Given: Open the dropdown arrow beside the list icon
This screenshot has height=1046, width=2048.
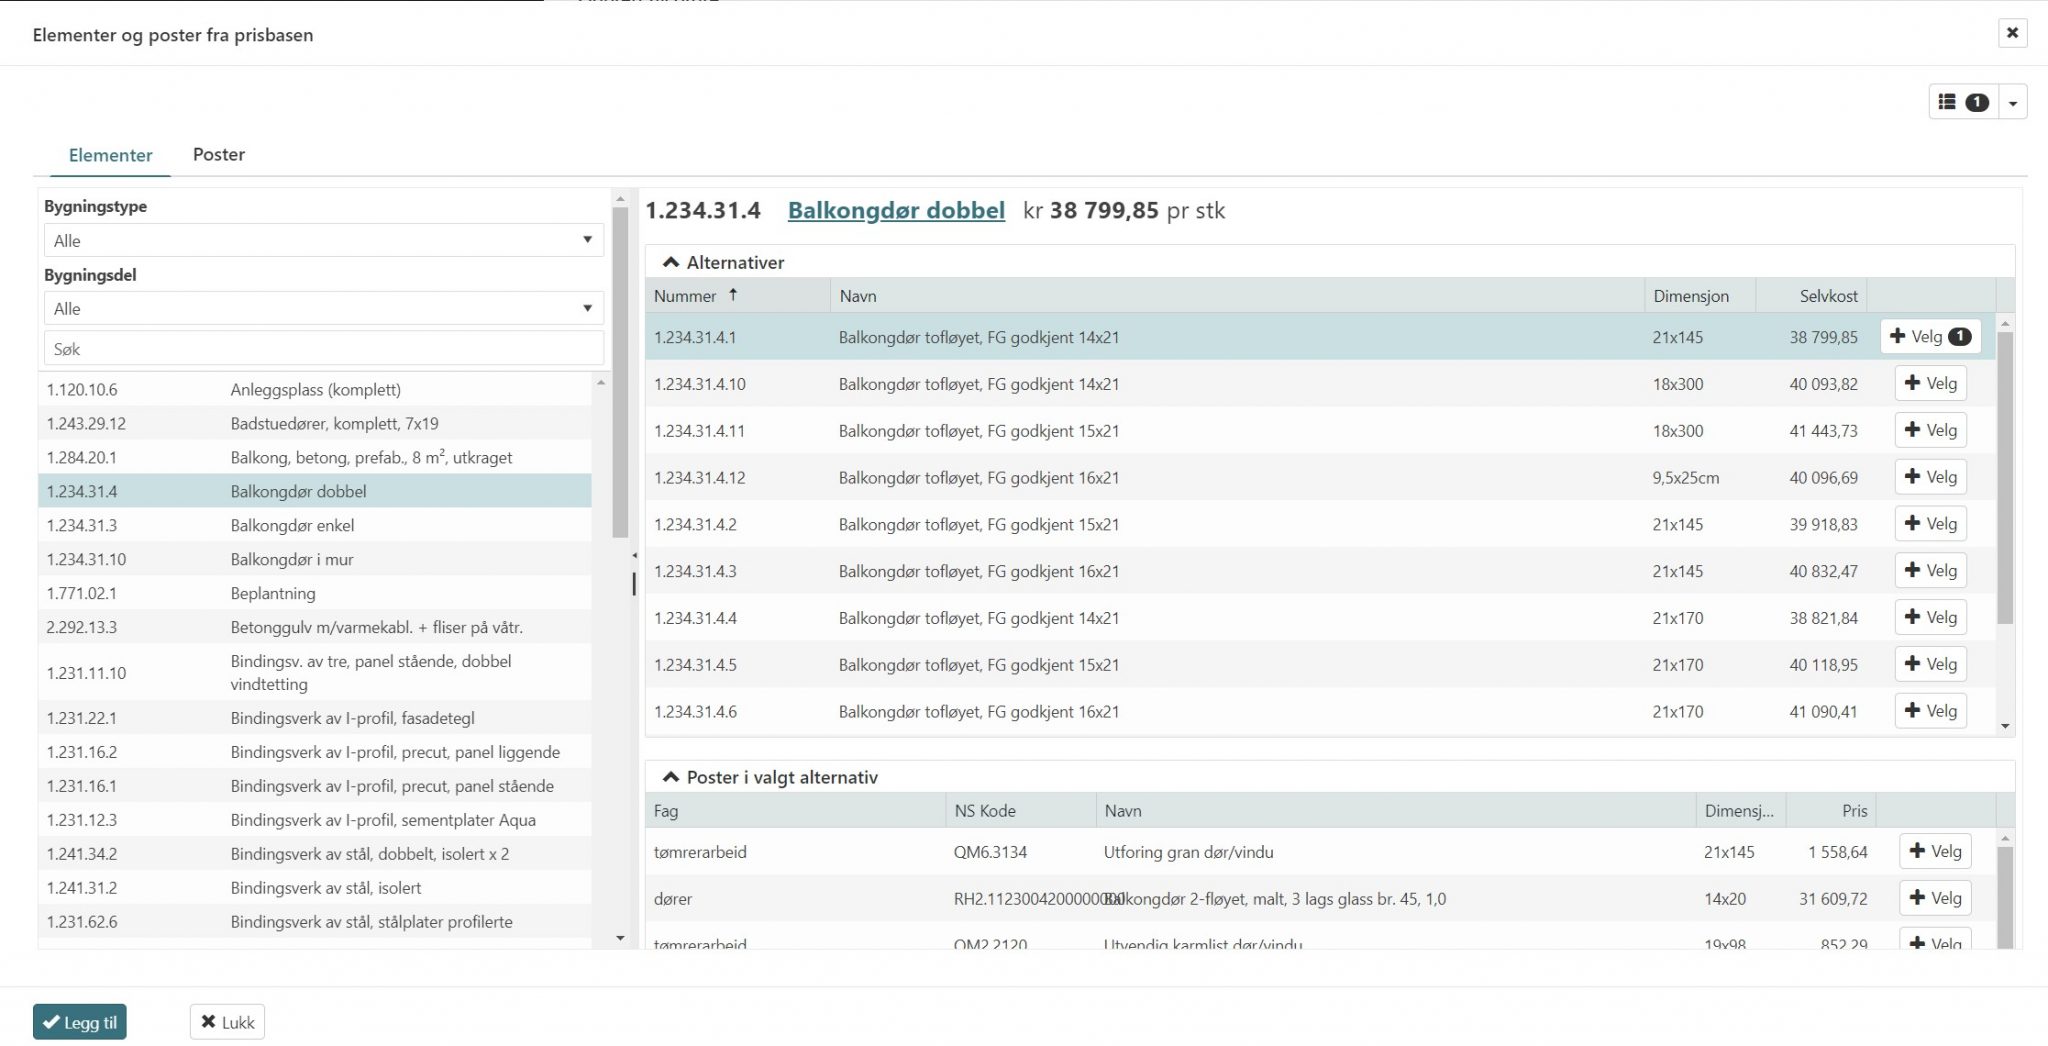Looking at the screenshot, I should point(2013,103).
